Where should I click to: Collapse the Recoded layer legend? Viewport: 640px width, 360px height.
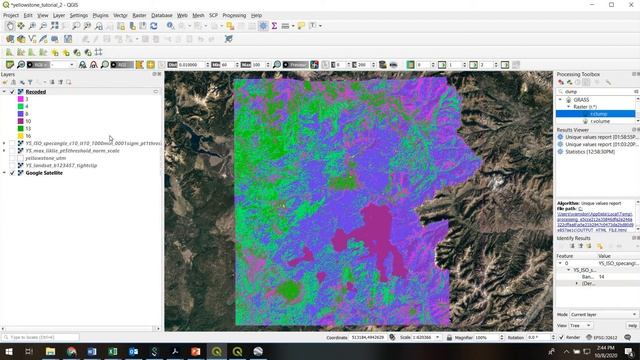point(4,92)
